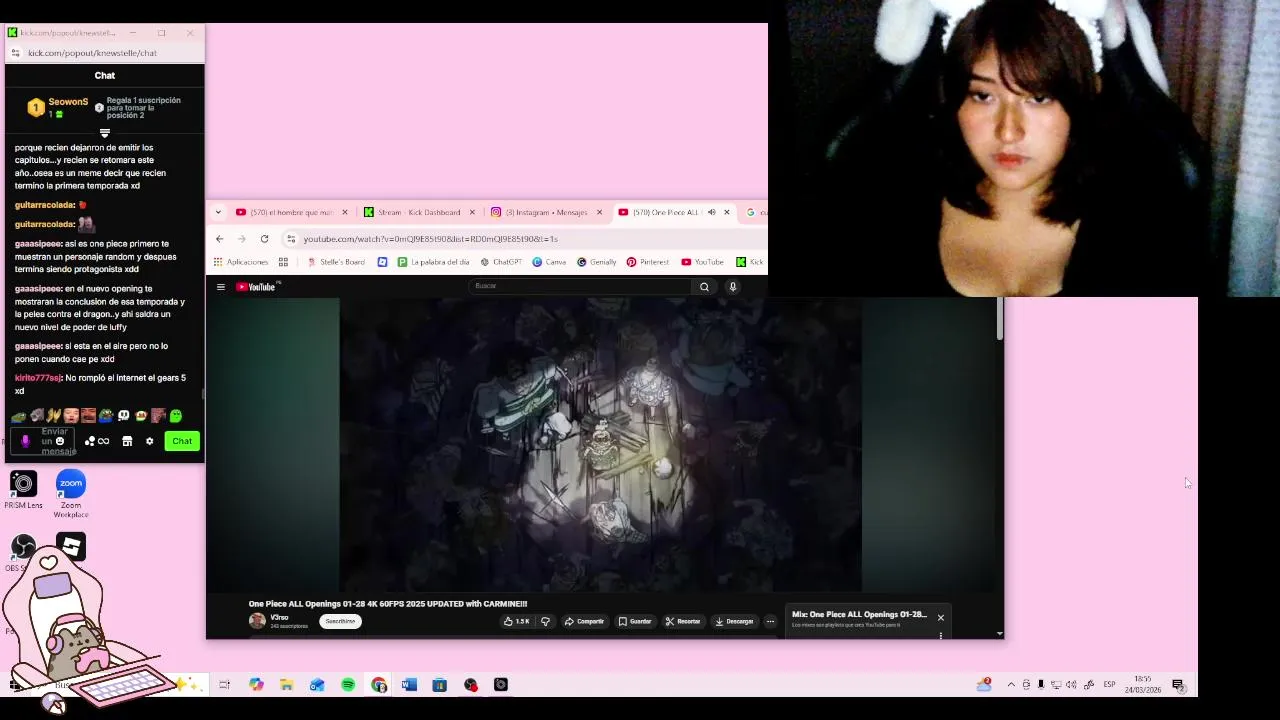The width and height of the screenshot is (1280, 720).
Task: Open tab groups grid icon in bookmarks bar
Action: coord(283,262)
